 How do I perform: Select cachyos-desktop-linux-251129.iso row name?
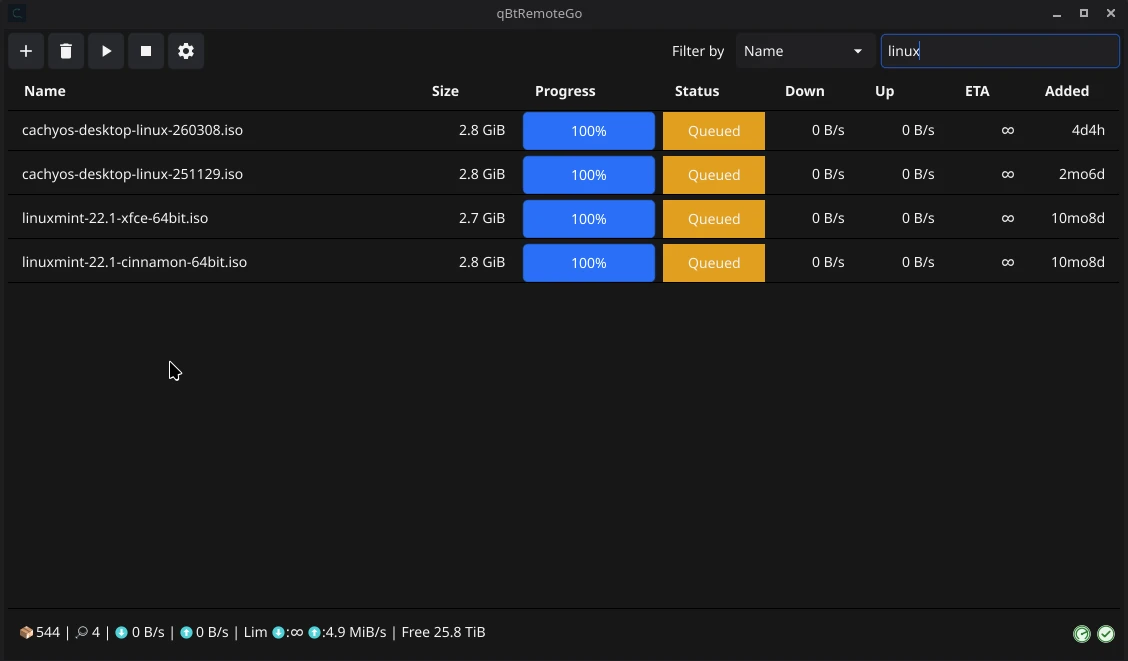(132, 174)
